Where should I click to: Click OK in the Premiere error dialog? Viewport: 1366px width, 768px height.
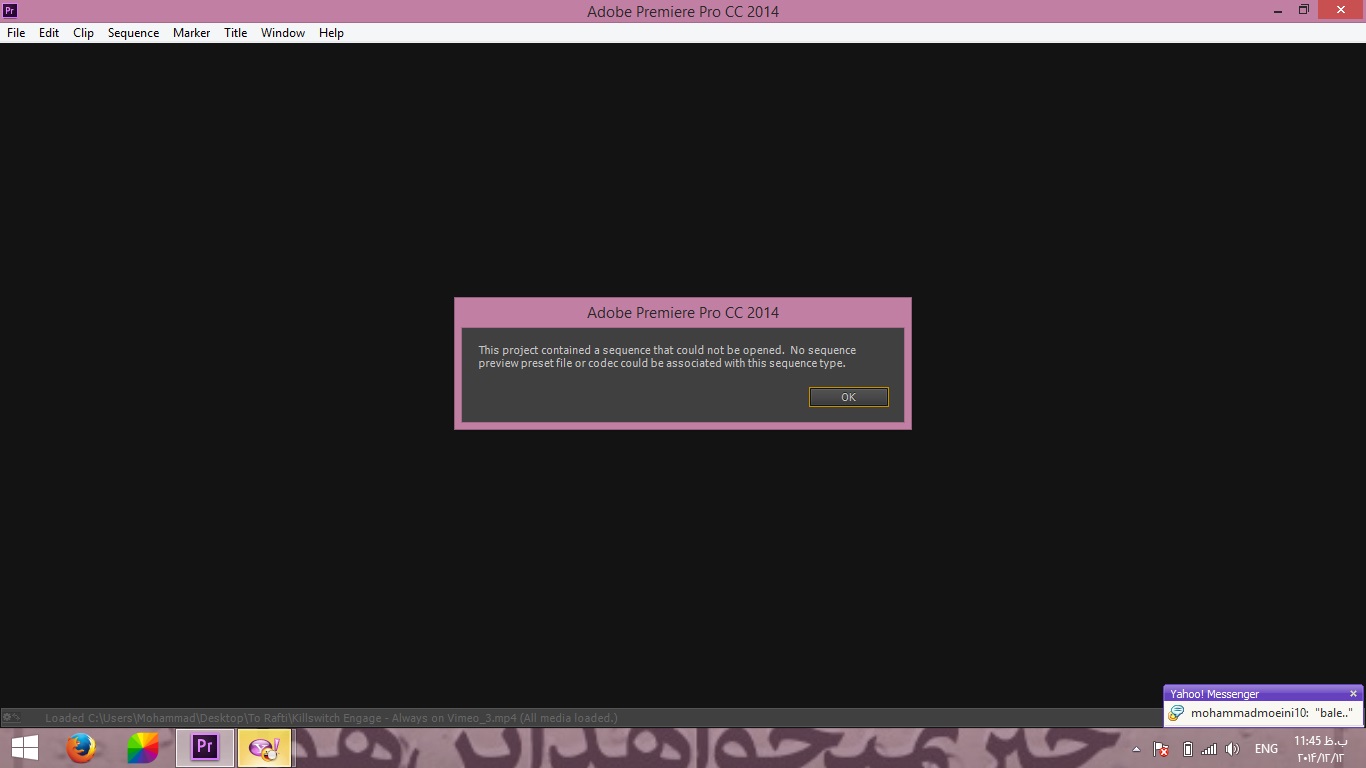[848, 397]
